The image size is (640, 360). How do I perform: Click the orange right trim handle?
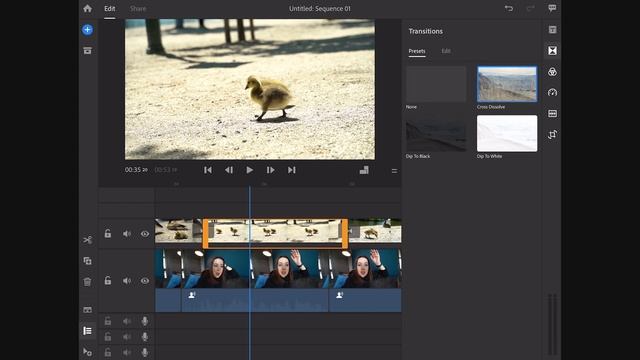(x=345, y=233)
